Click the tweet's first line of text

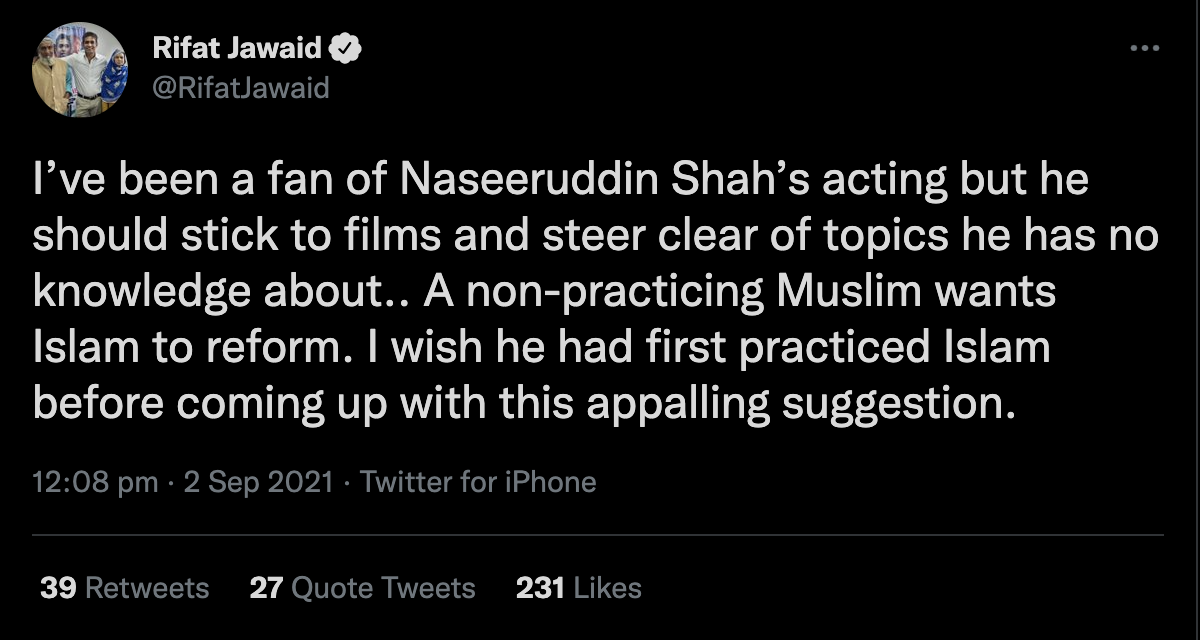tap(560, 185)
